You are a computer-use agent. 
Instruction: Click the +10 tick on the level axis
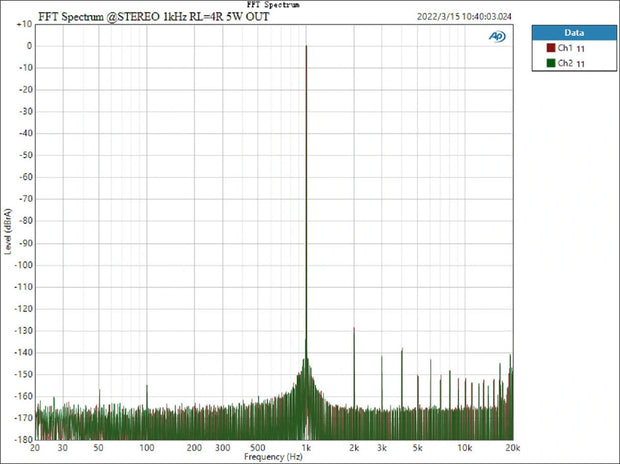[23, 24]
